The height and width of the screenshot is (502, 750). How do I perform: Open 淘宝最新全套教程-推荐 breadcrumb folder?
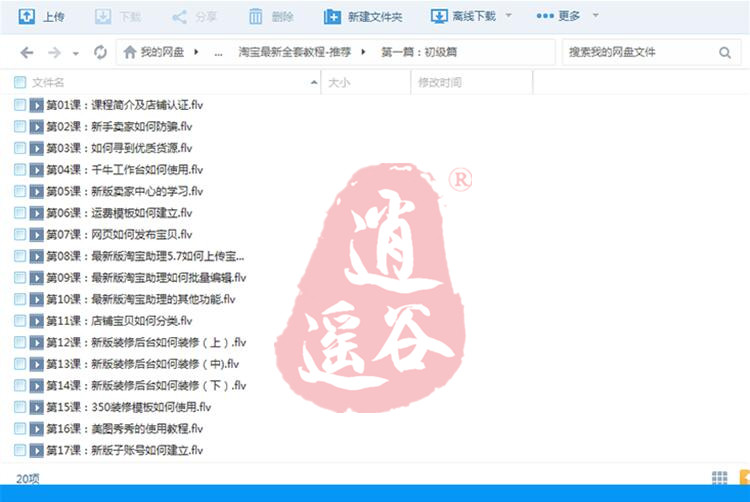295,52
